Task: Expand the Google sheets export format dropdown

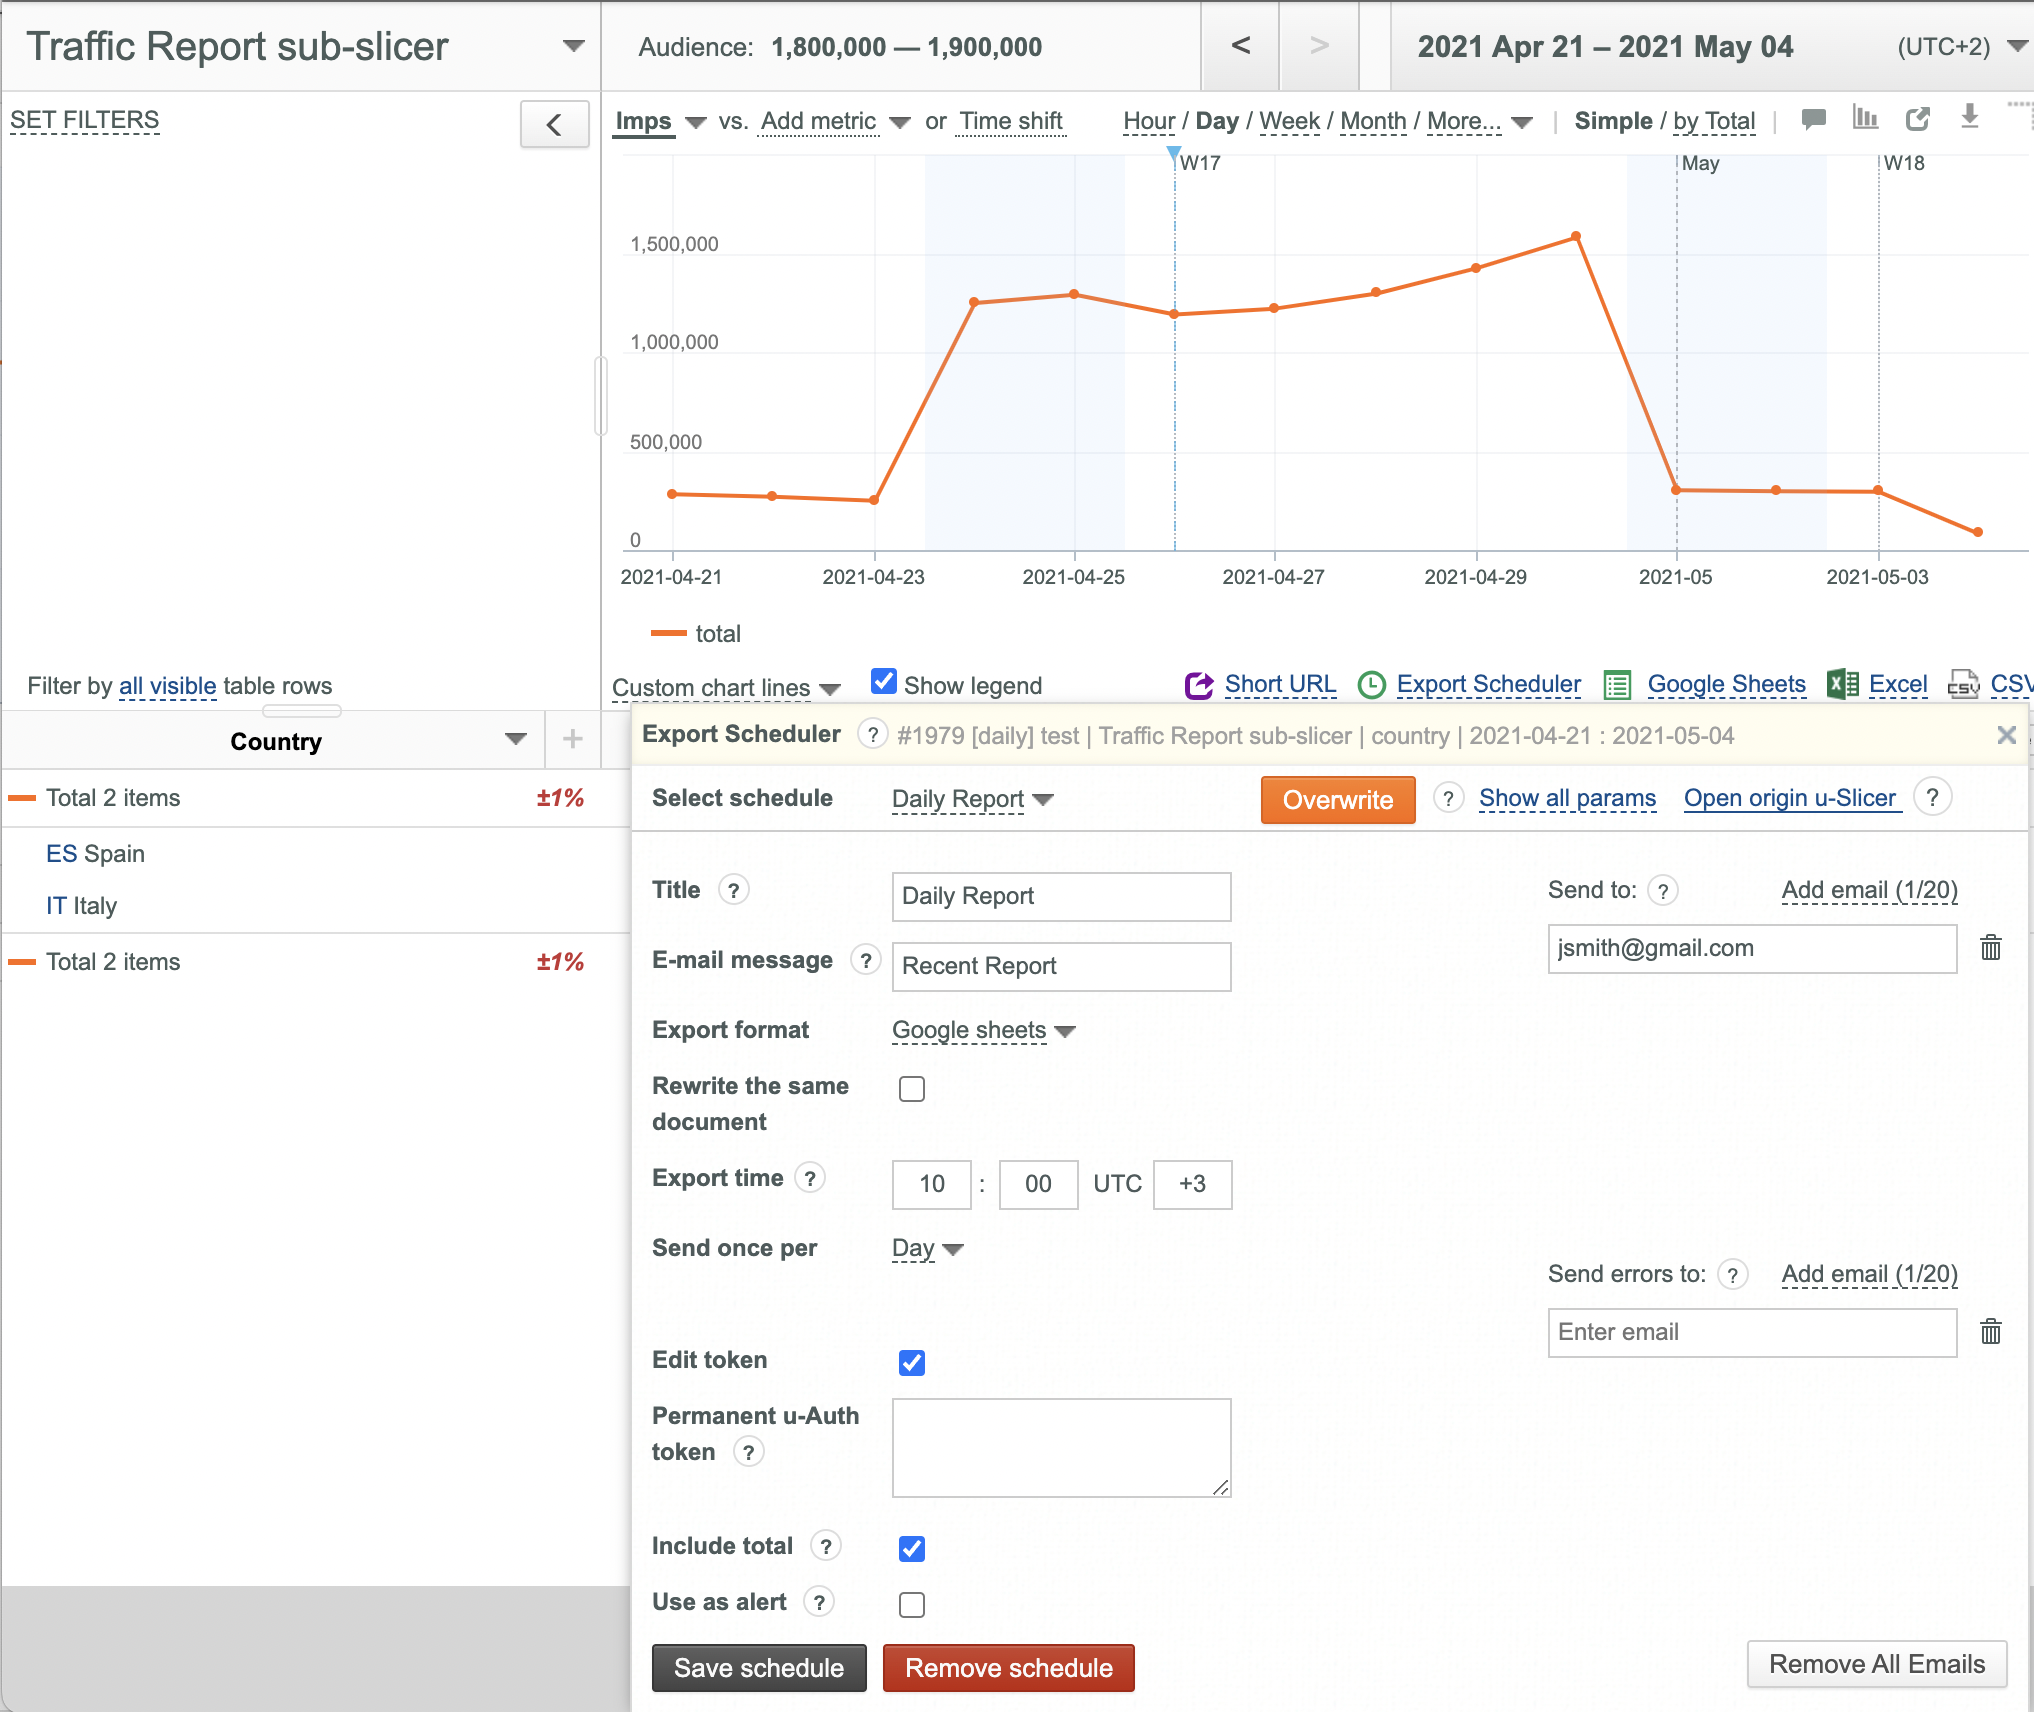Action: (983, 1030)
